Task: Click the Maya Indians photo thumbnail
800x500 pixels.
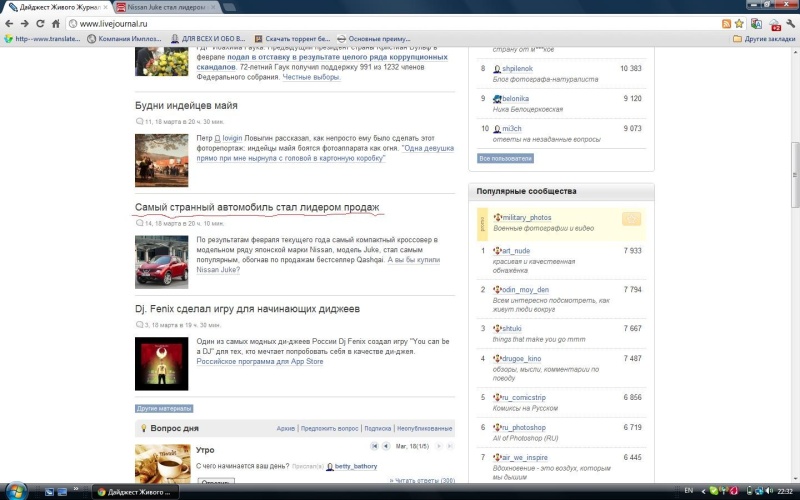Action: 161,160
